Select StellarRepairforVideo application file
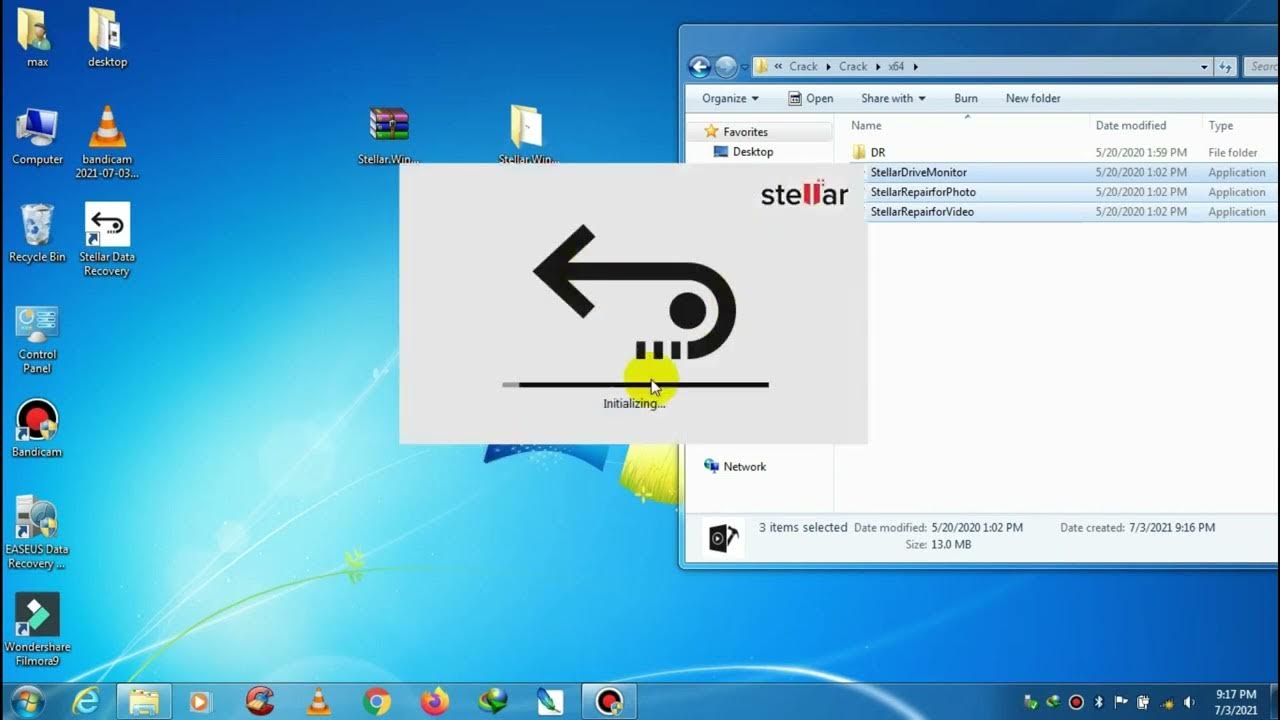 point(1062,212)
